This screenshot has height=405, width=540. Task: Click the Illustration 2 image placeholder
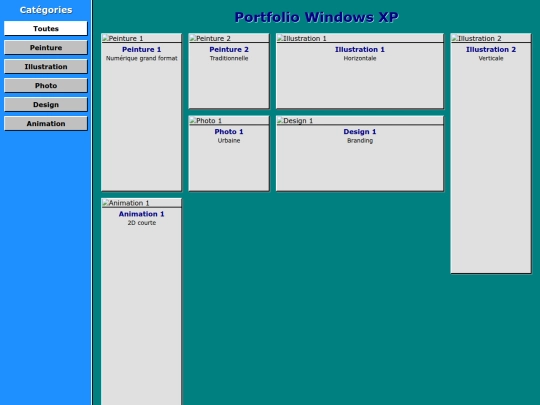pyautogui.click(x=491, y=38)
